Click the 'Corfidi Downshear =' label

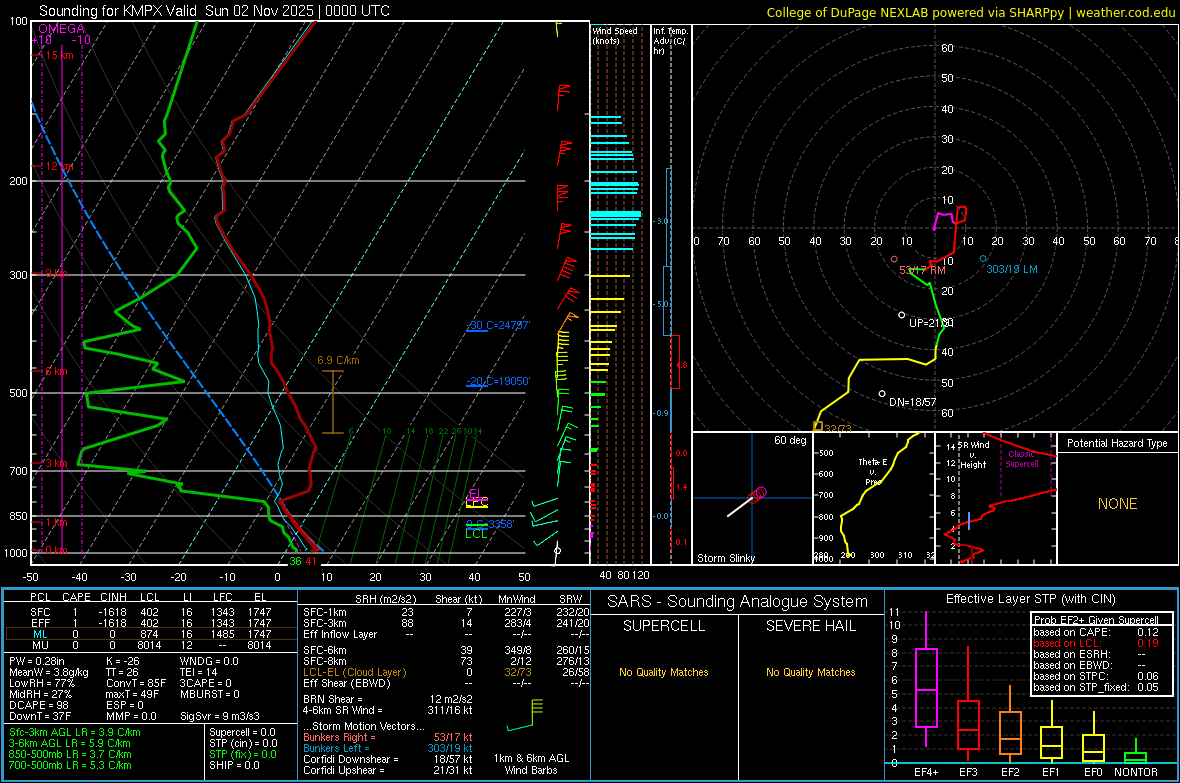pyautogui.click(x=346, y=759)
